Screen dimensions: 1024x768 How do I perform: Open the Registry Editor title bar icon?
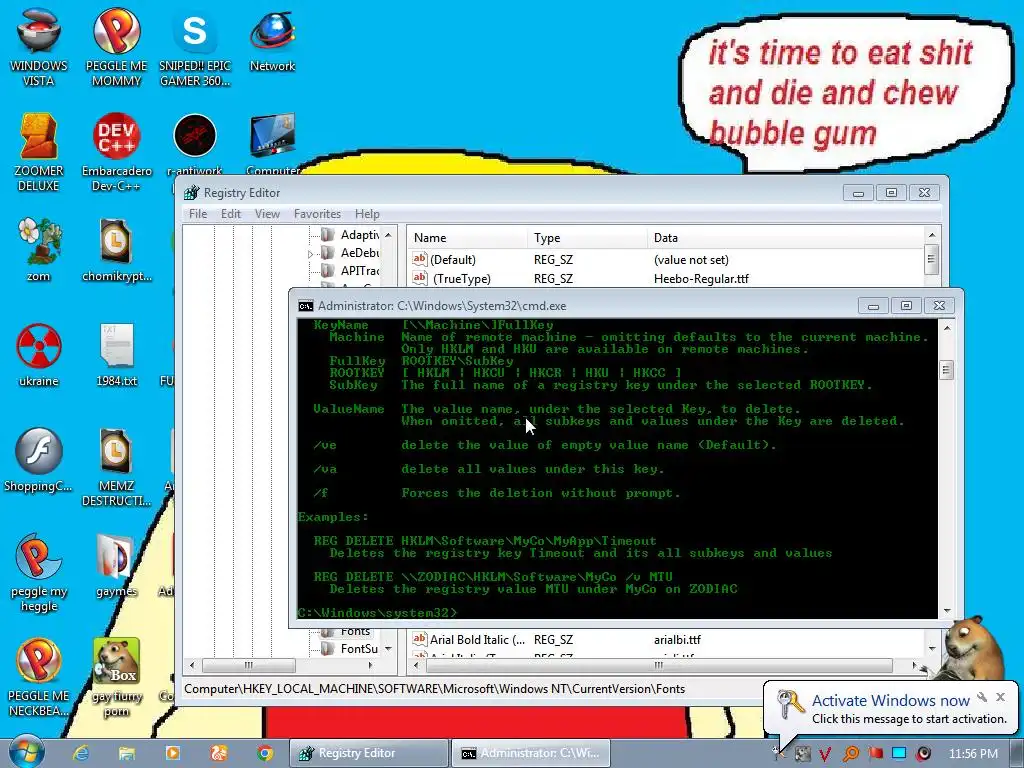[191, 193]
